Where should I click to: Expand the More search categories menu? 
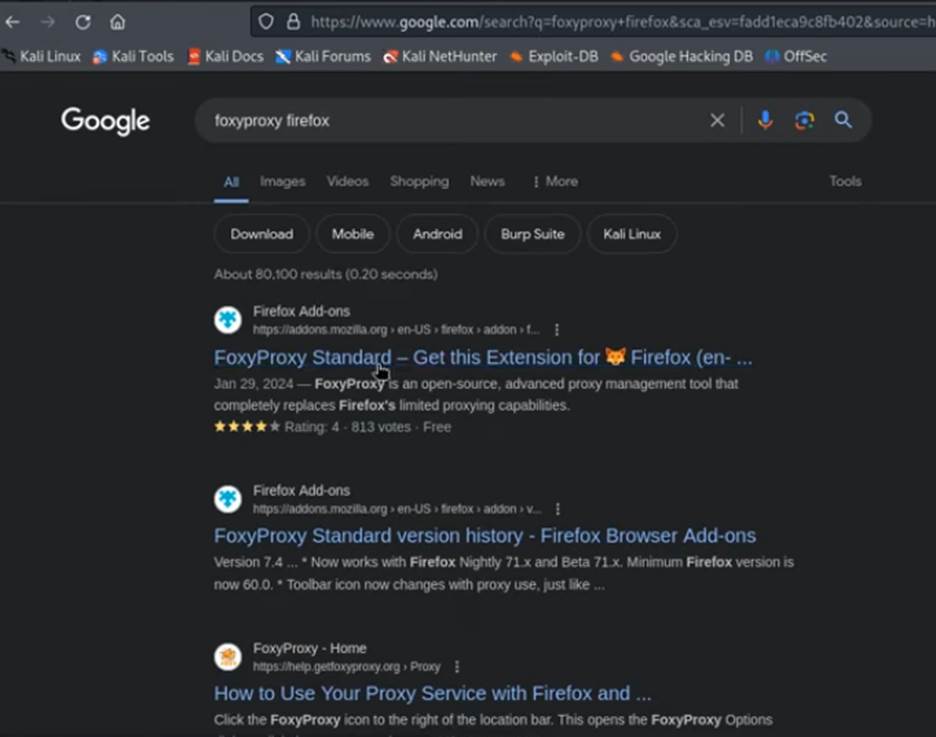coord(555,181)
